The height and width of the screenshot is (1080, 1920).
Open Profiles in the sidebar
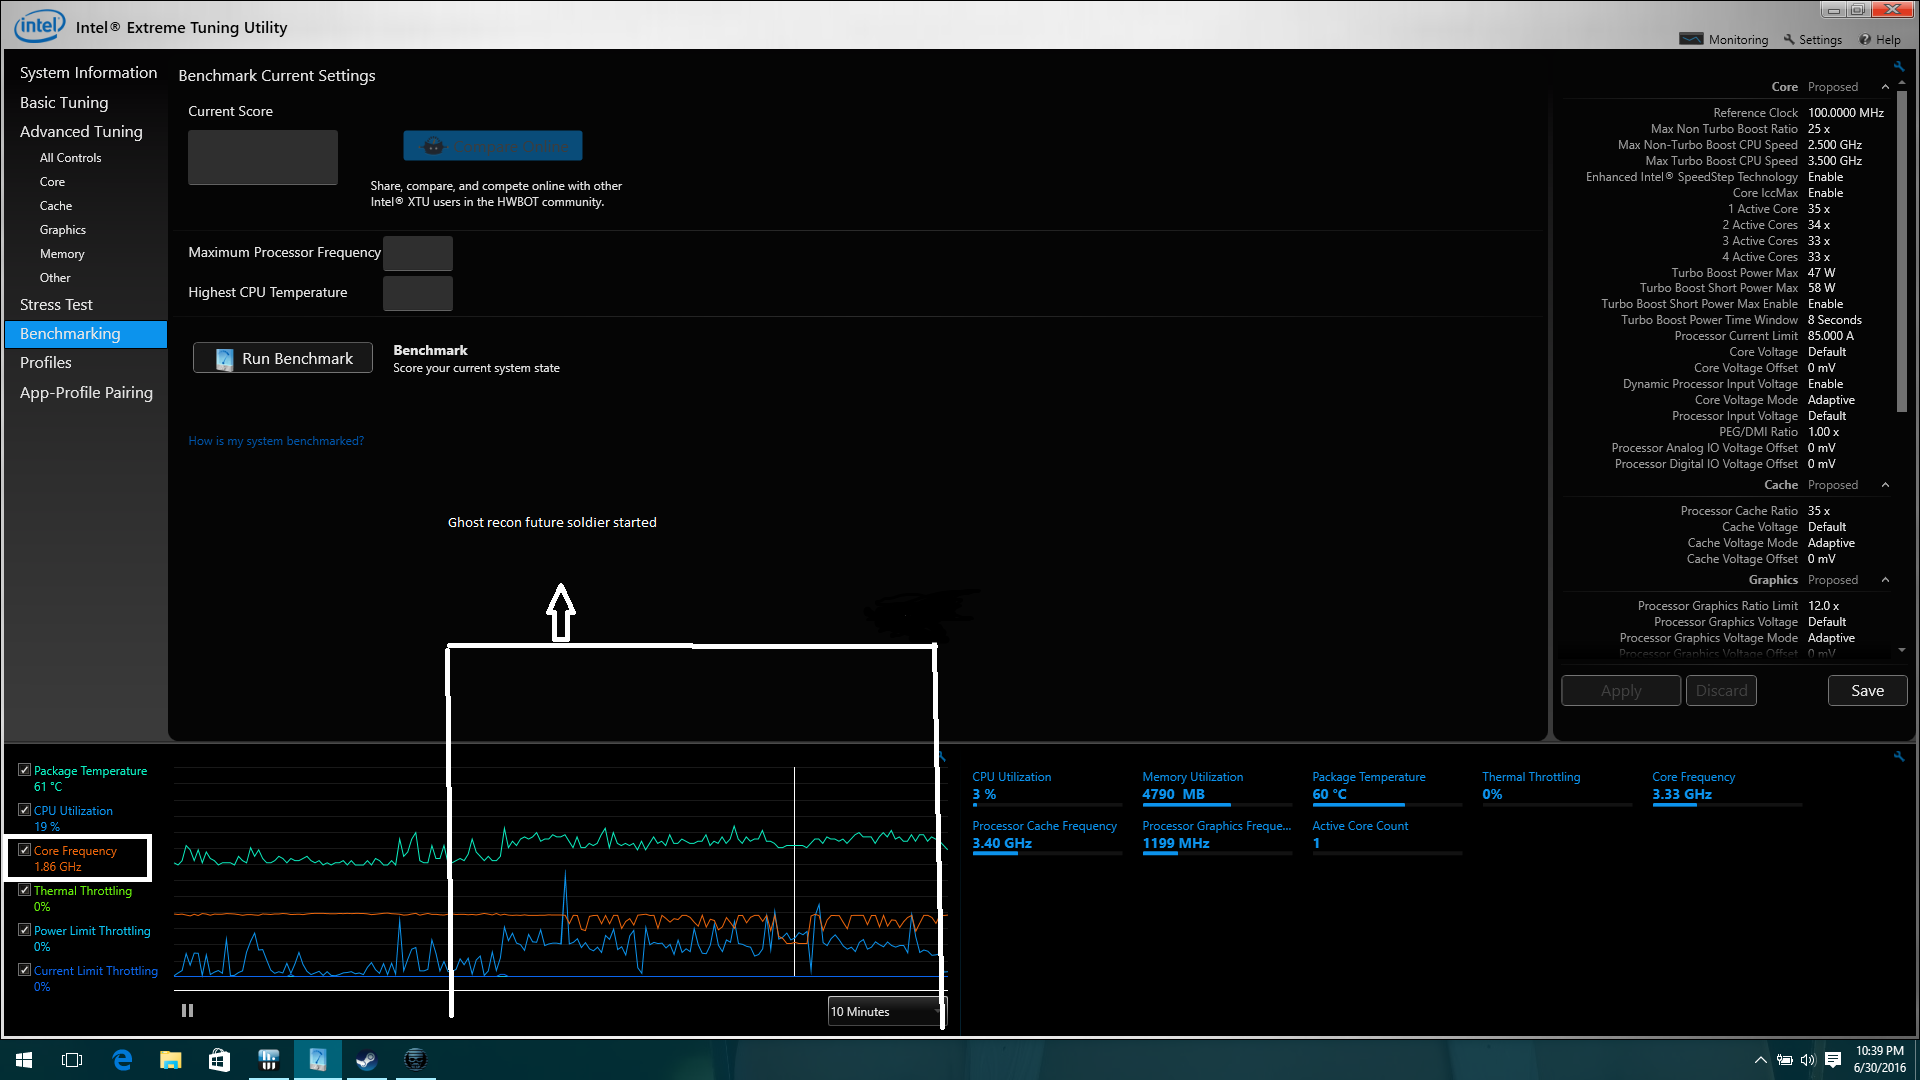46,363
